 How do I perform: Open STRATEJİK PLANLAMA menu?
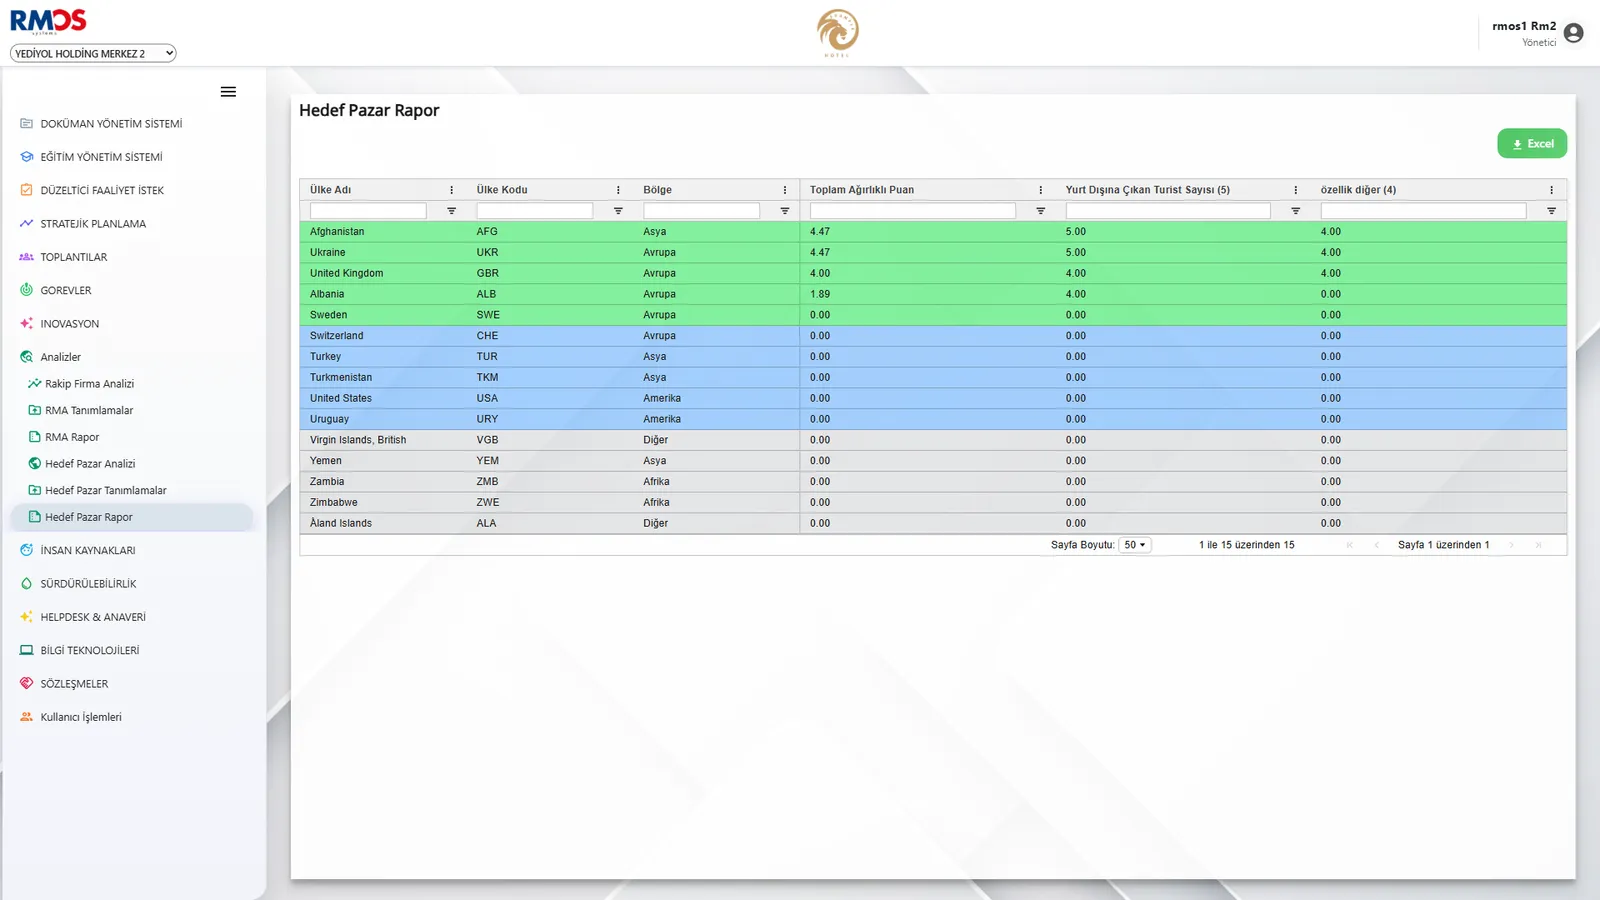[93, 224]
